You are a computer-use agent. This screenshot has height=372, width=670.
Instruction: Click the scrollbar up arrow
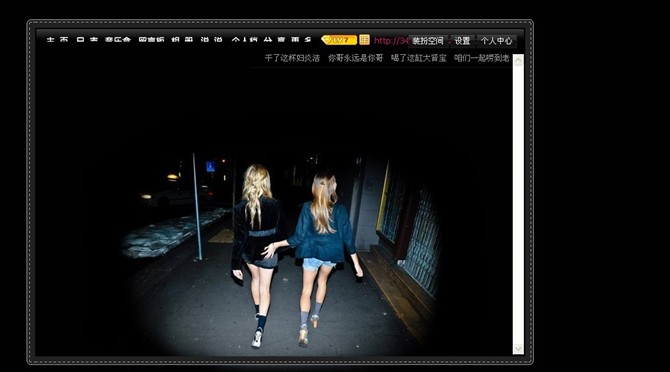[518, 60]
